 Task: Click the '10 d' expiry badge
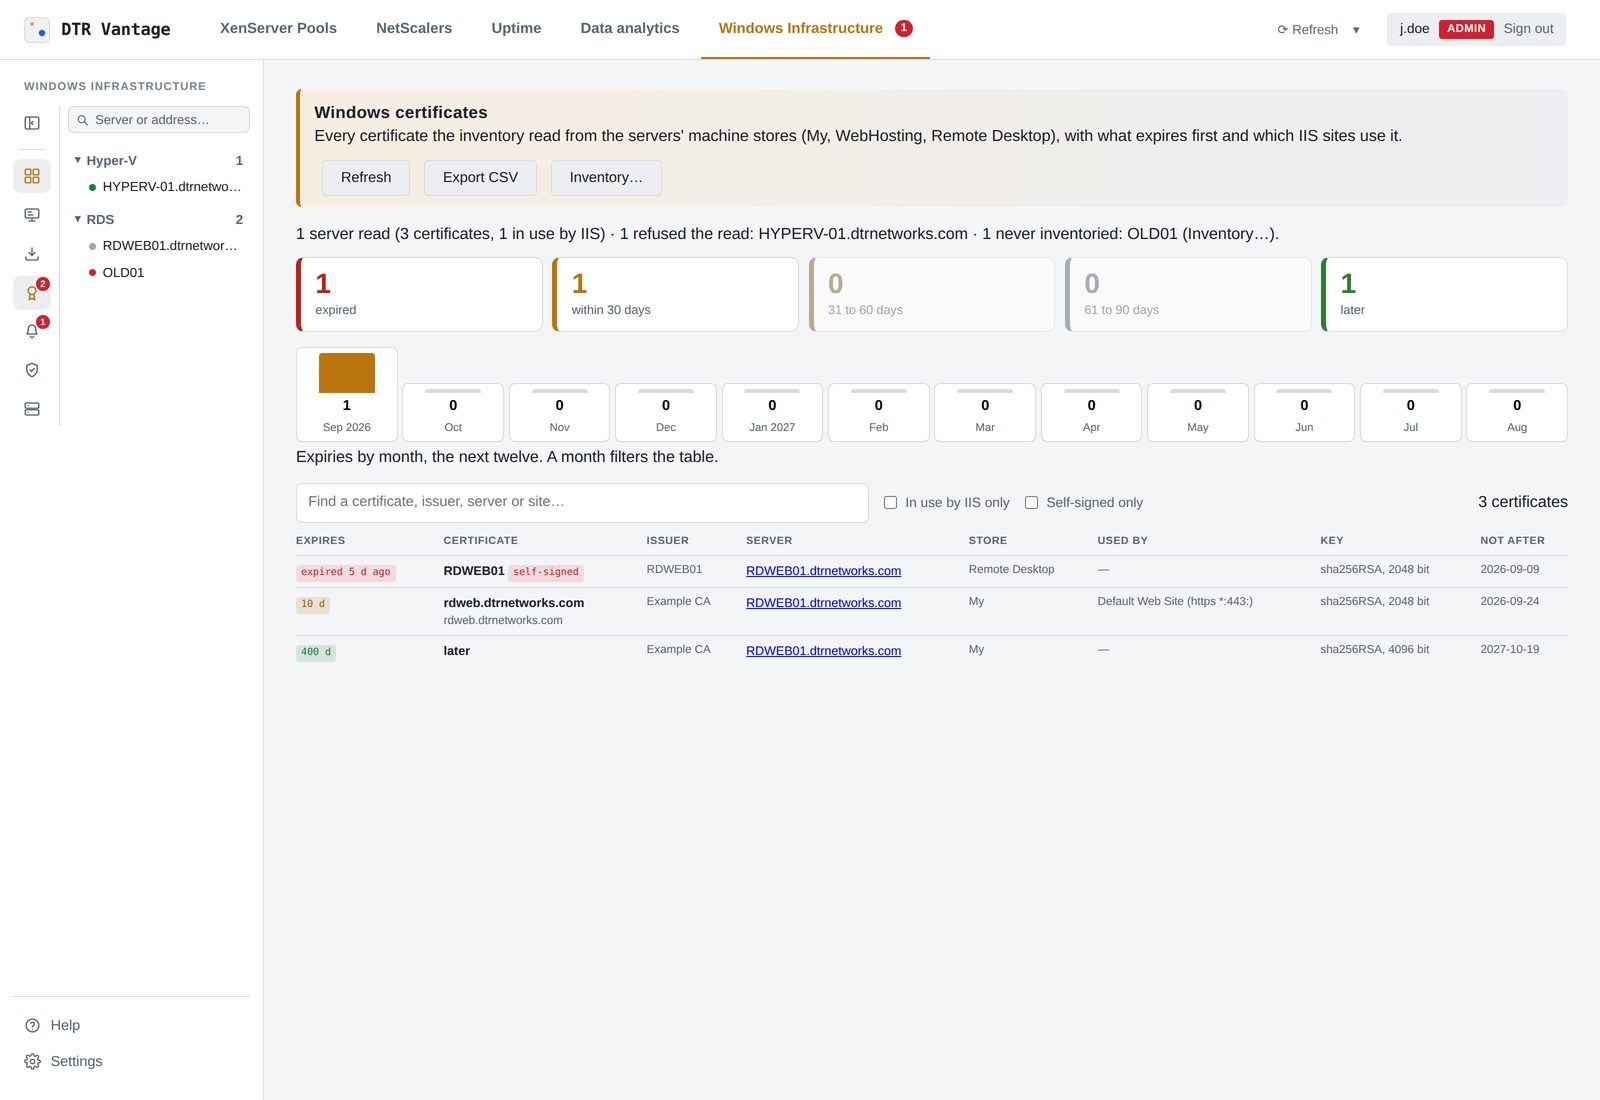(x=313, y=605)
